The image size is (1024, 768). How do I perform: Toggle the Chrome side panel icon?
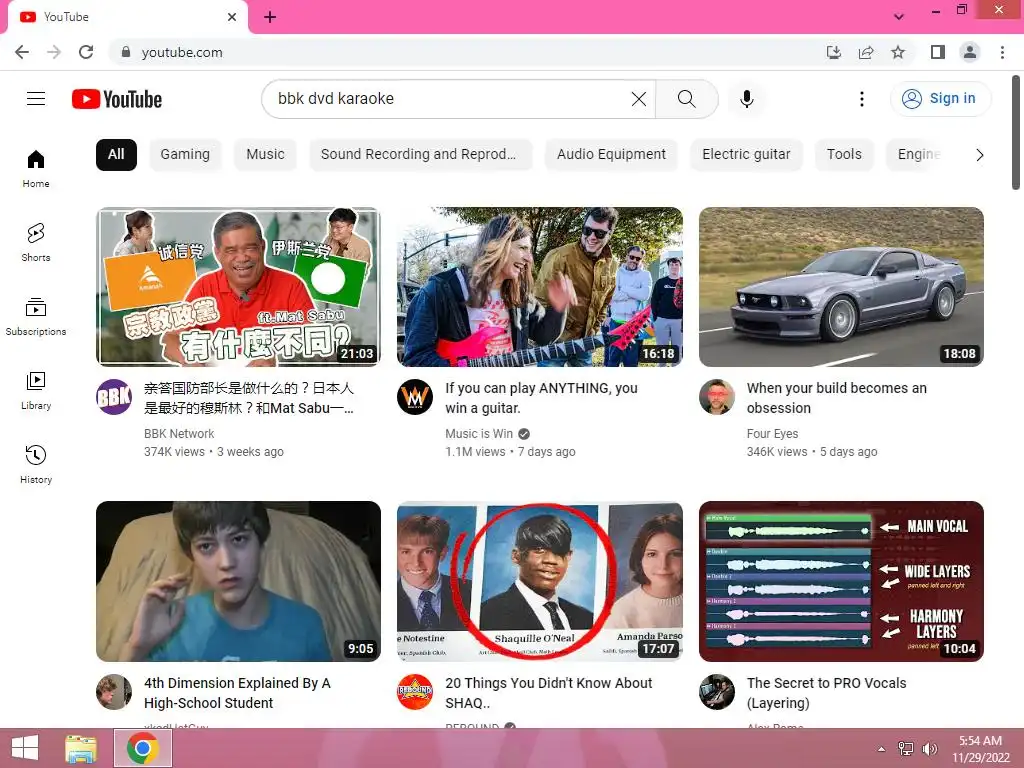[938, 52]
